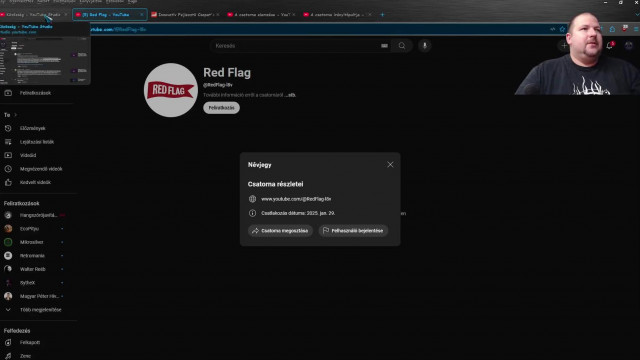
Task: Bookmark page with the star icon
Action: (x=562, y=29)
